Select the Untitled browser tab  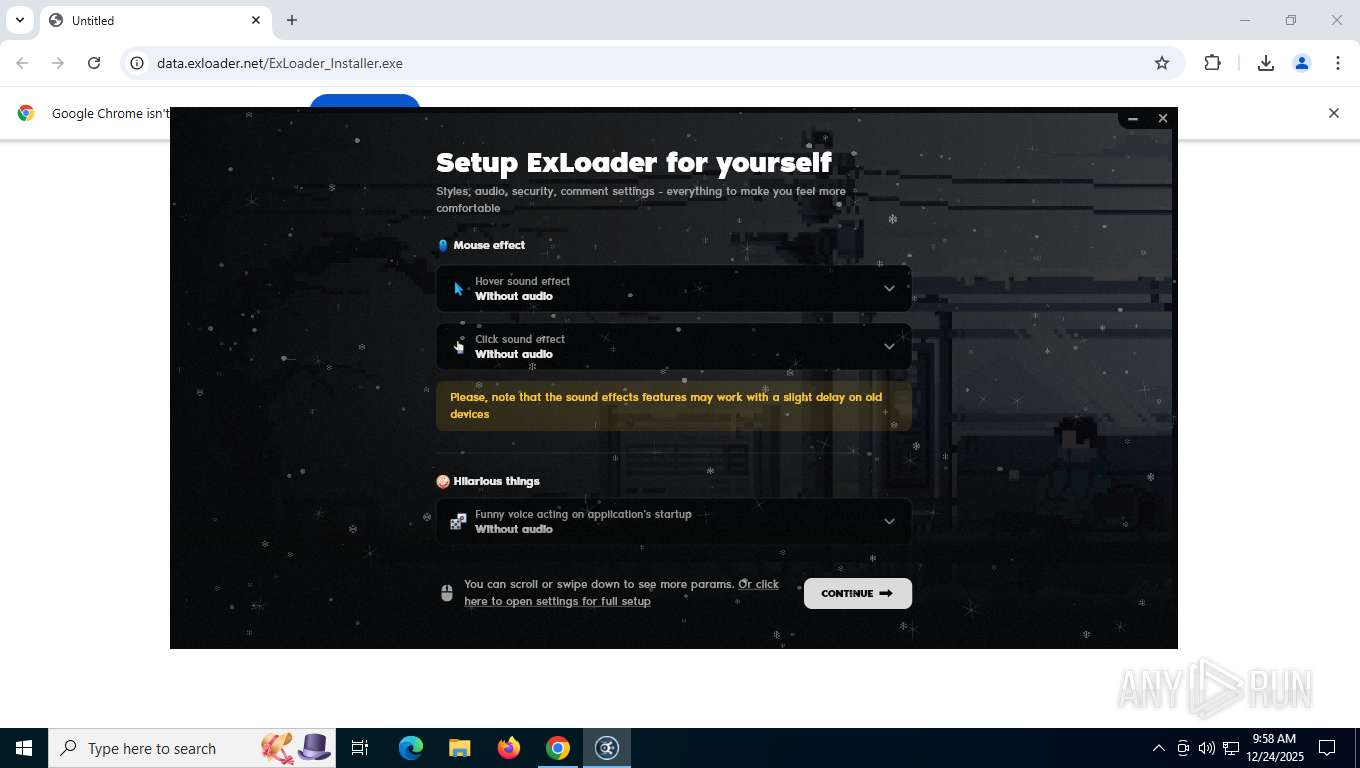(155, 20)
